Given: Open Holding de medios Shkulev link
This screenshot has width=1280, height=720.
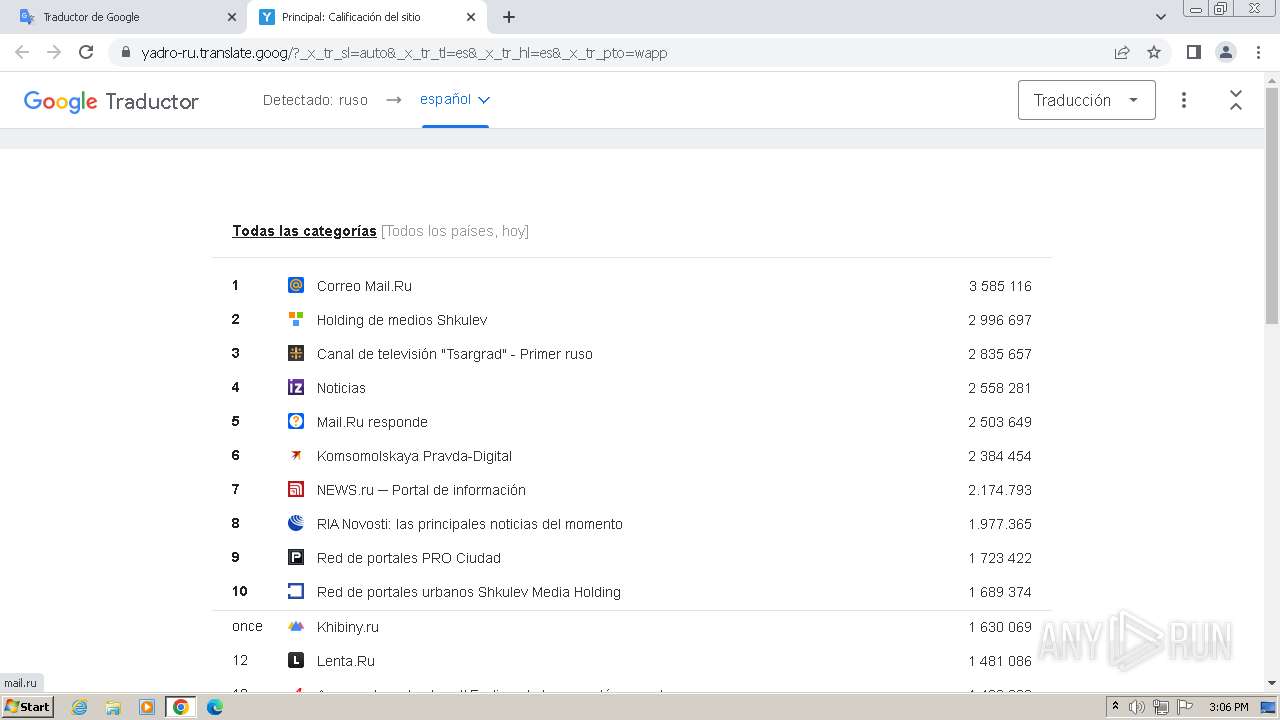Looking at the screenshot, I should 402,320.
